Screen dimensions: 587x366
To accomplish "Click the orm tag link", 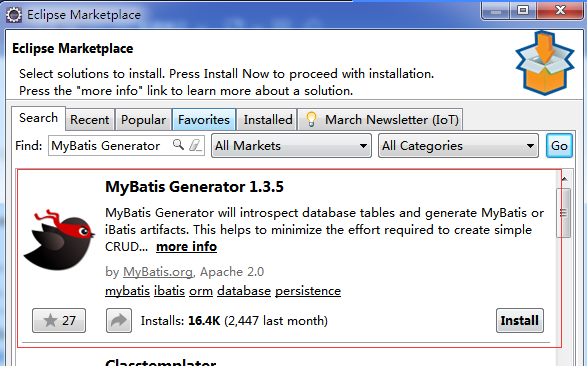I will click(201, 291).
